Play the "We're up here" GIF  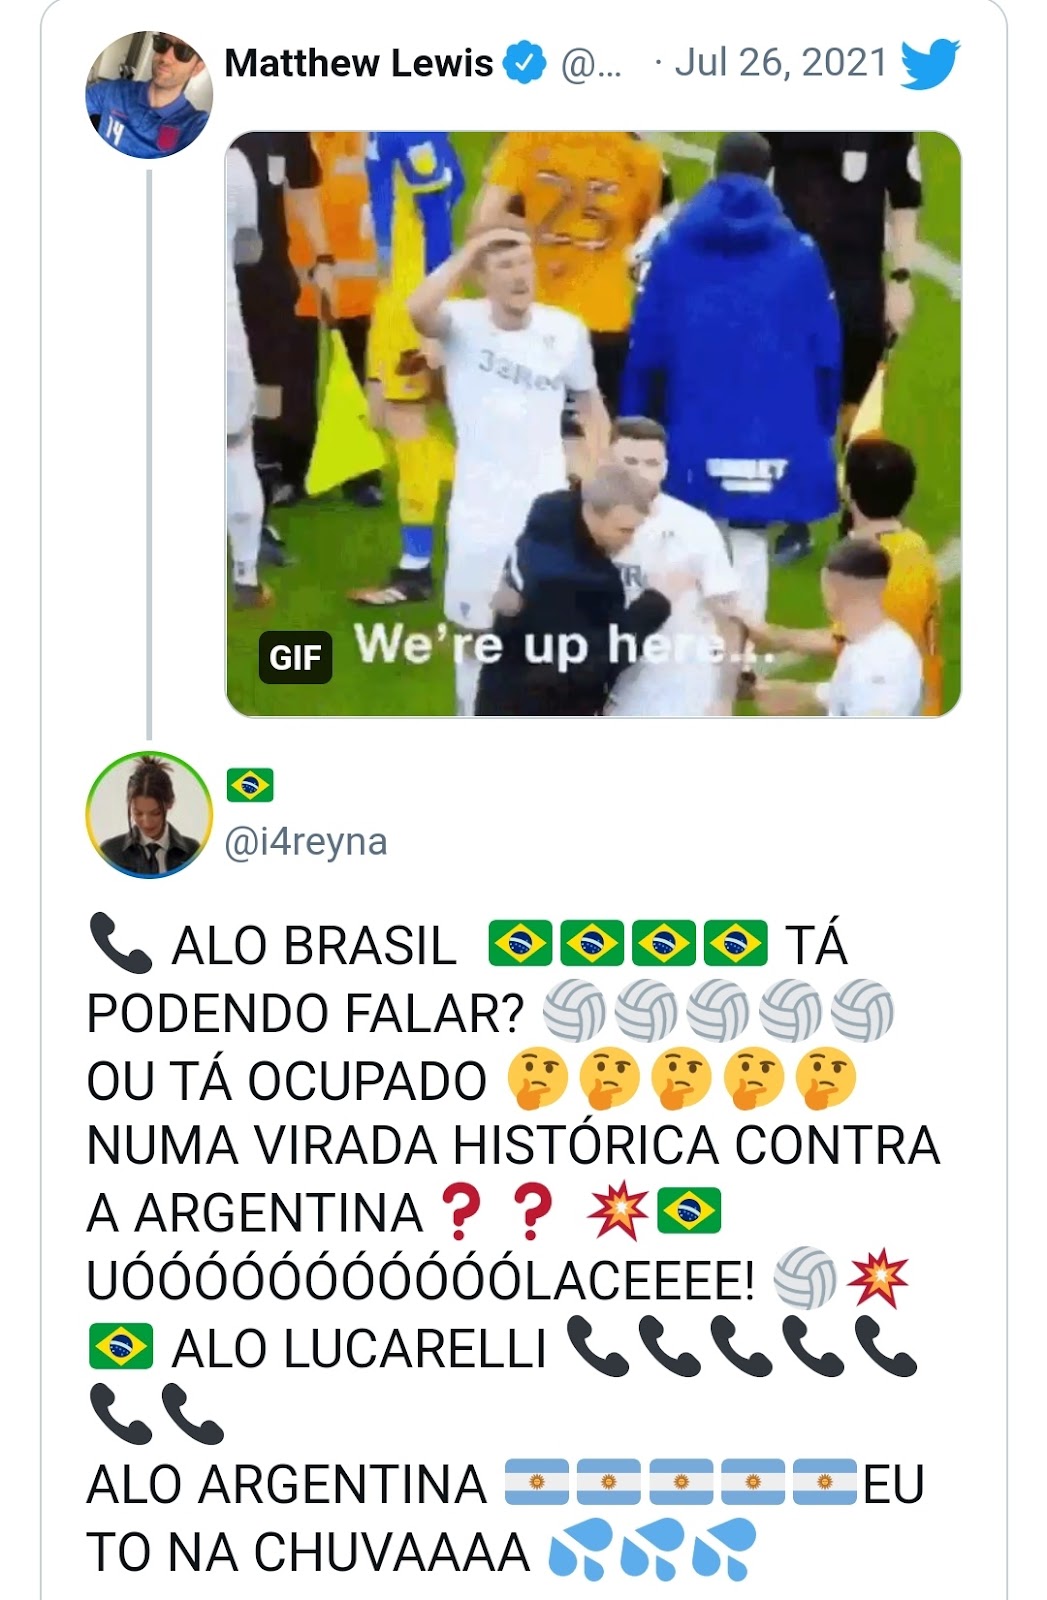coord(593,424)
